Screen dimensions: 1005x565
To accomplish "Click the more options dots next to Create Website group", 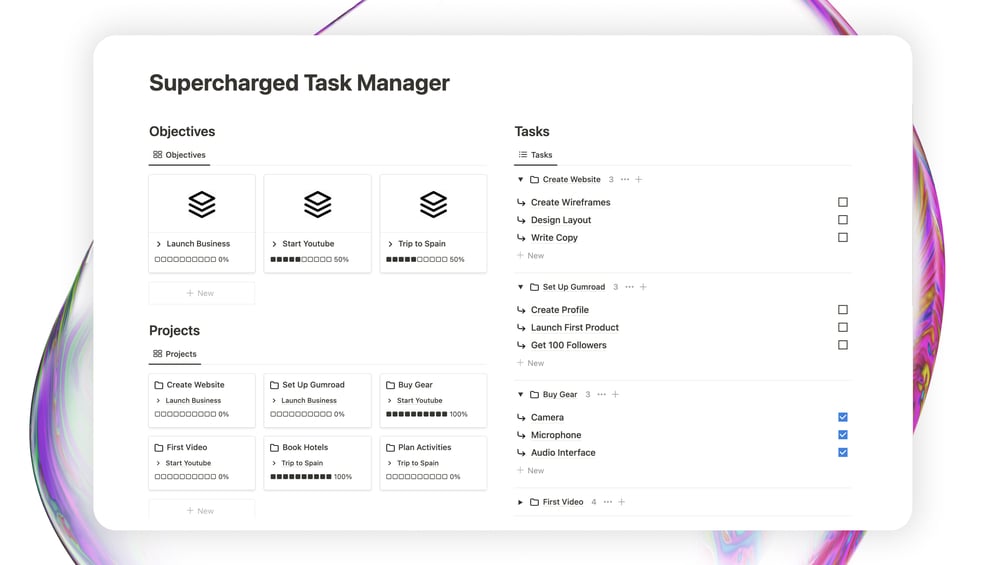I will pos(625,179).
